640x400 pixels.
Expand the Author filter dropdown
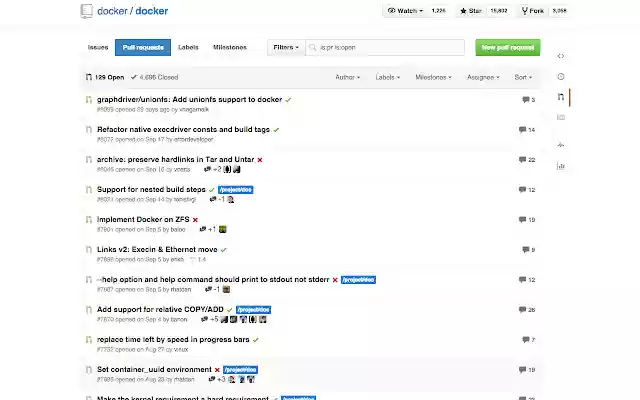click(347, 77)
